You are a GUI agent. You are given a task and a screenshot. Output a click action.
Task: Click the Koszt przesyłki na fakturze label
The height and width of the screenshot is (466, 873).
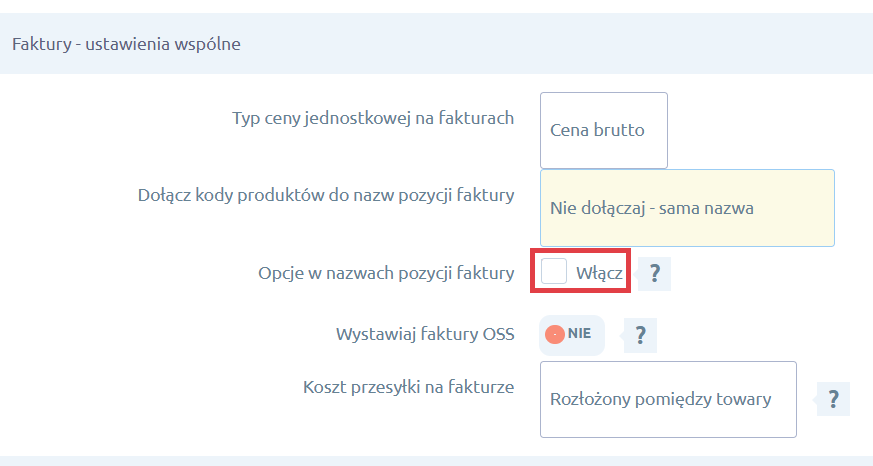pos(408,387)
